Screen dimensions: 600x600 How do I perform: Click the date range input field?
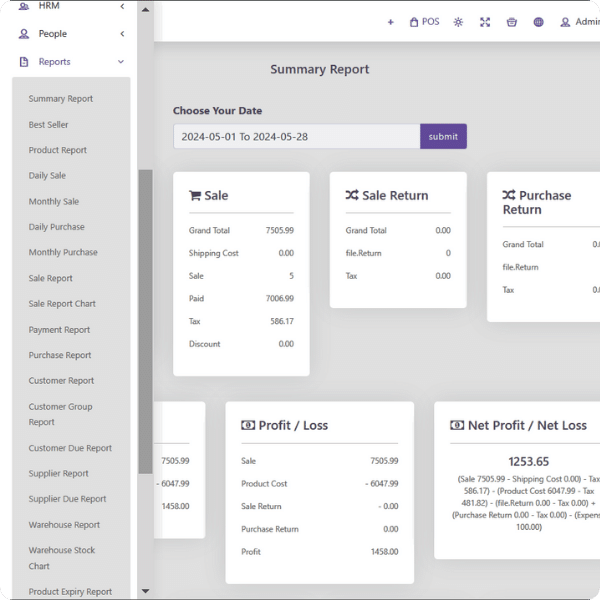[x=296, y=137]
